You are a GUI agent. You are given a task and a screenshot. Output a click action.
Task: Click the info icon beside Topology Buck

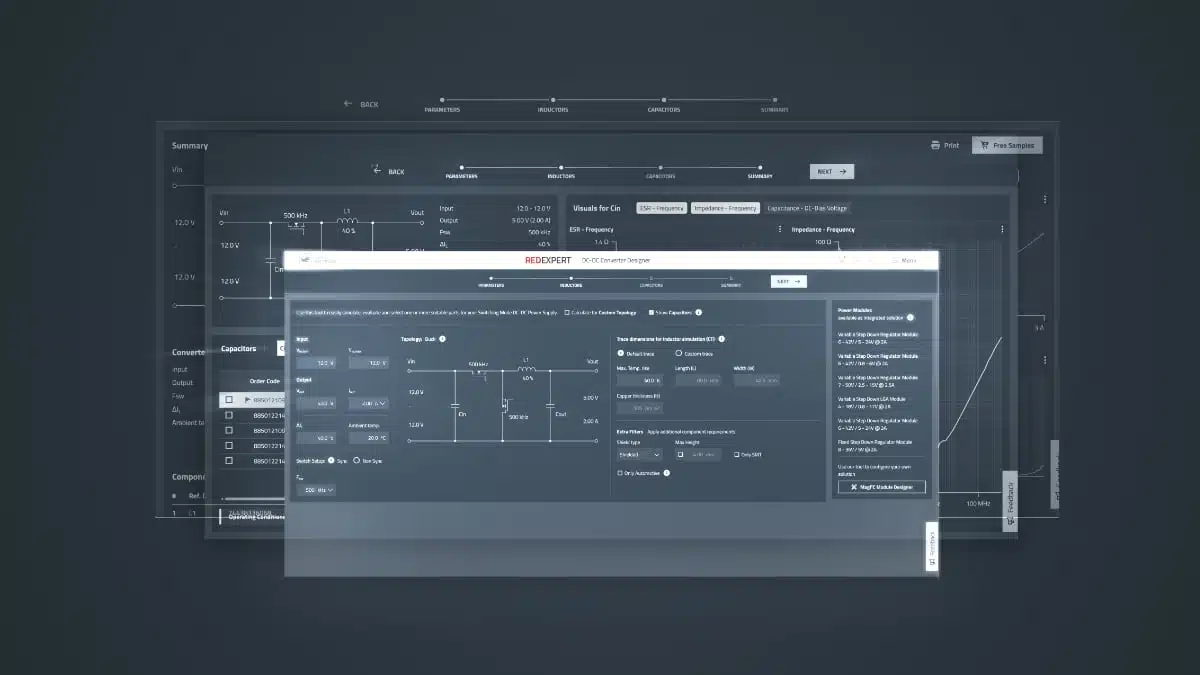point(442,339)
